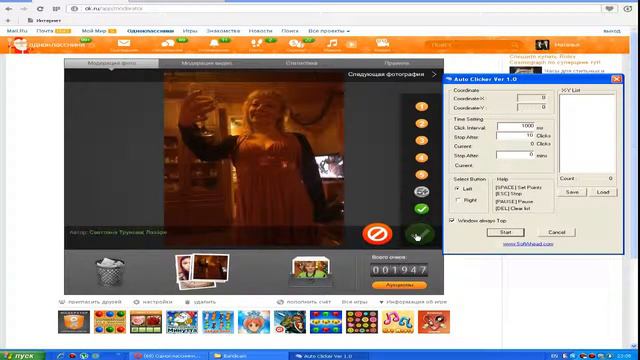Viewport: 640px width, 360px height.
Task: Open the anime girl game thumbnail
Action: pos(254,322)
